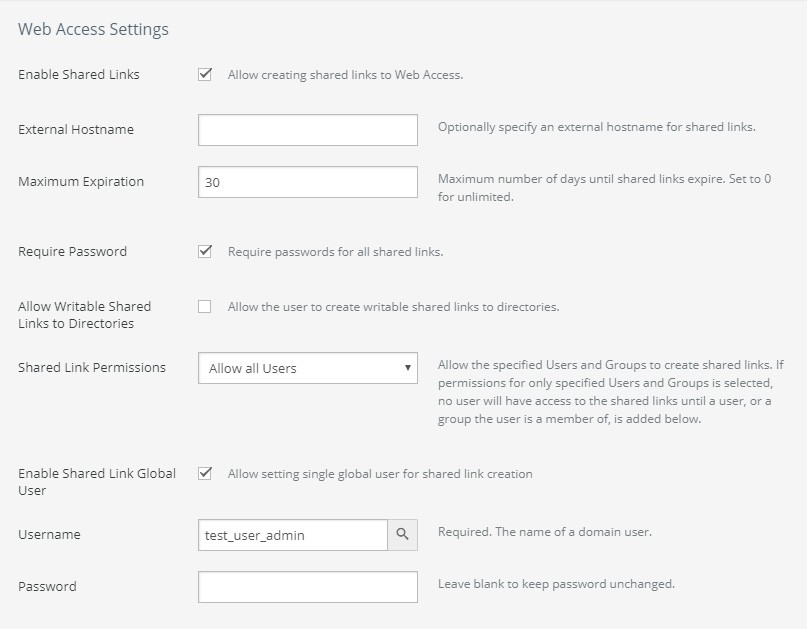Click 'Enable Shared Link Global User' label
807x629 pixels.
pyautogui.click(x=97, y=482)
